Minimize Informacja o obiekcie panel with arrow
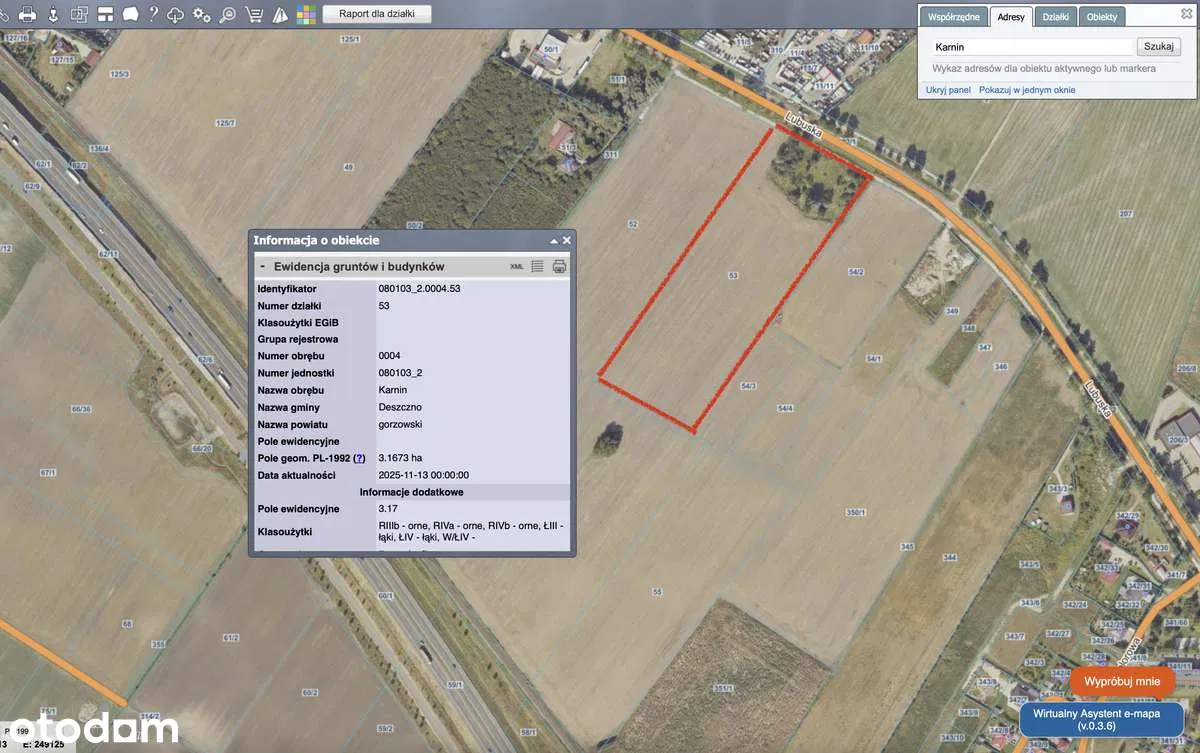Viewport: 1200px width, 753px height. point(553,241)
